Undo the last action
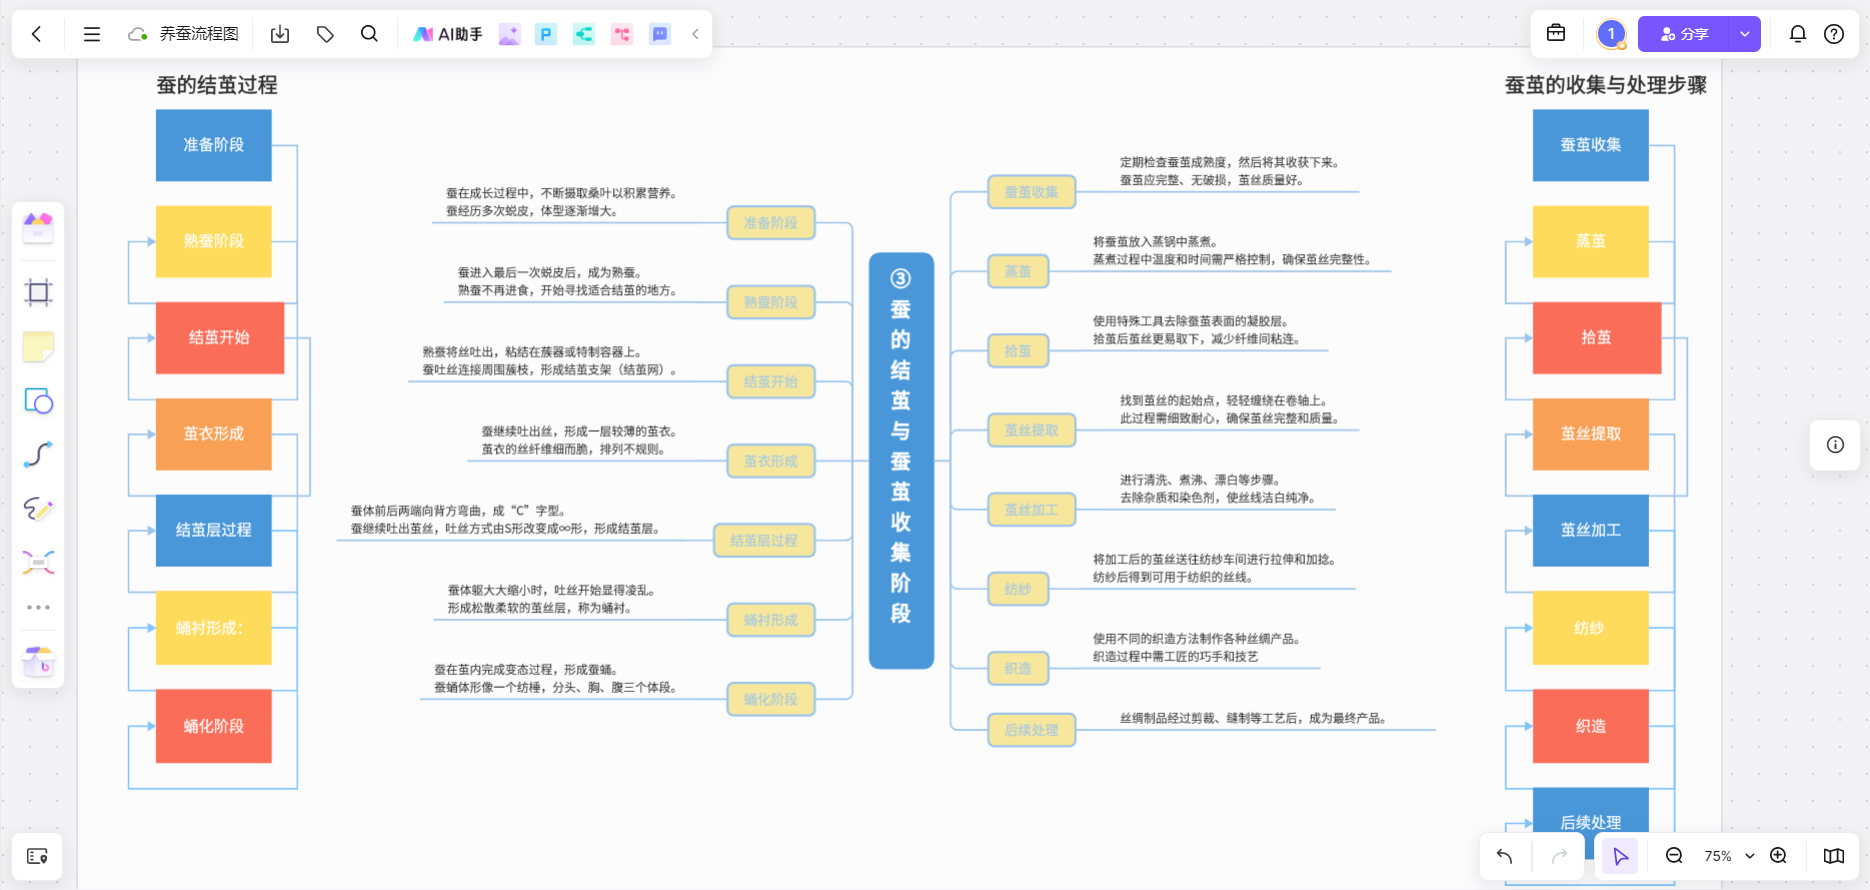Image resolution: width=1870 pixels, height=890 pixels. click(1505, 856)
